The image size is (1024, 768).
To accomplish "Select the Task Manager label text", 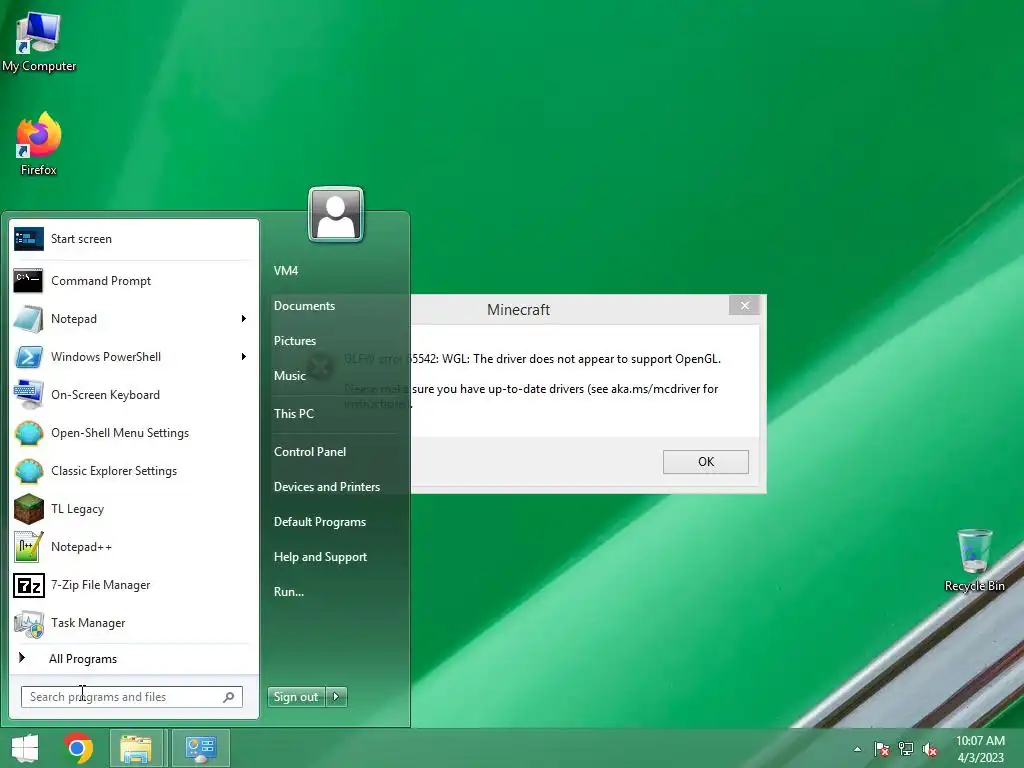I will point(88,623).
